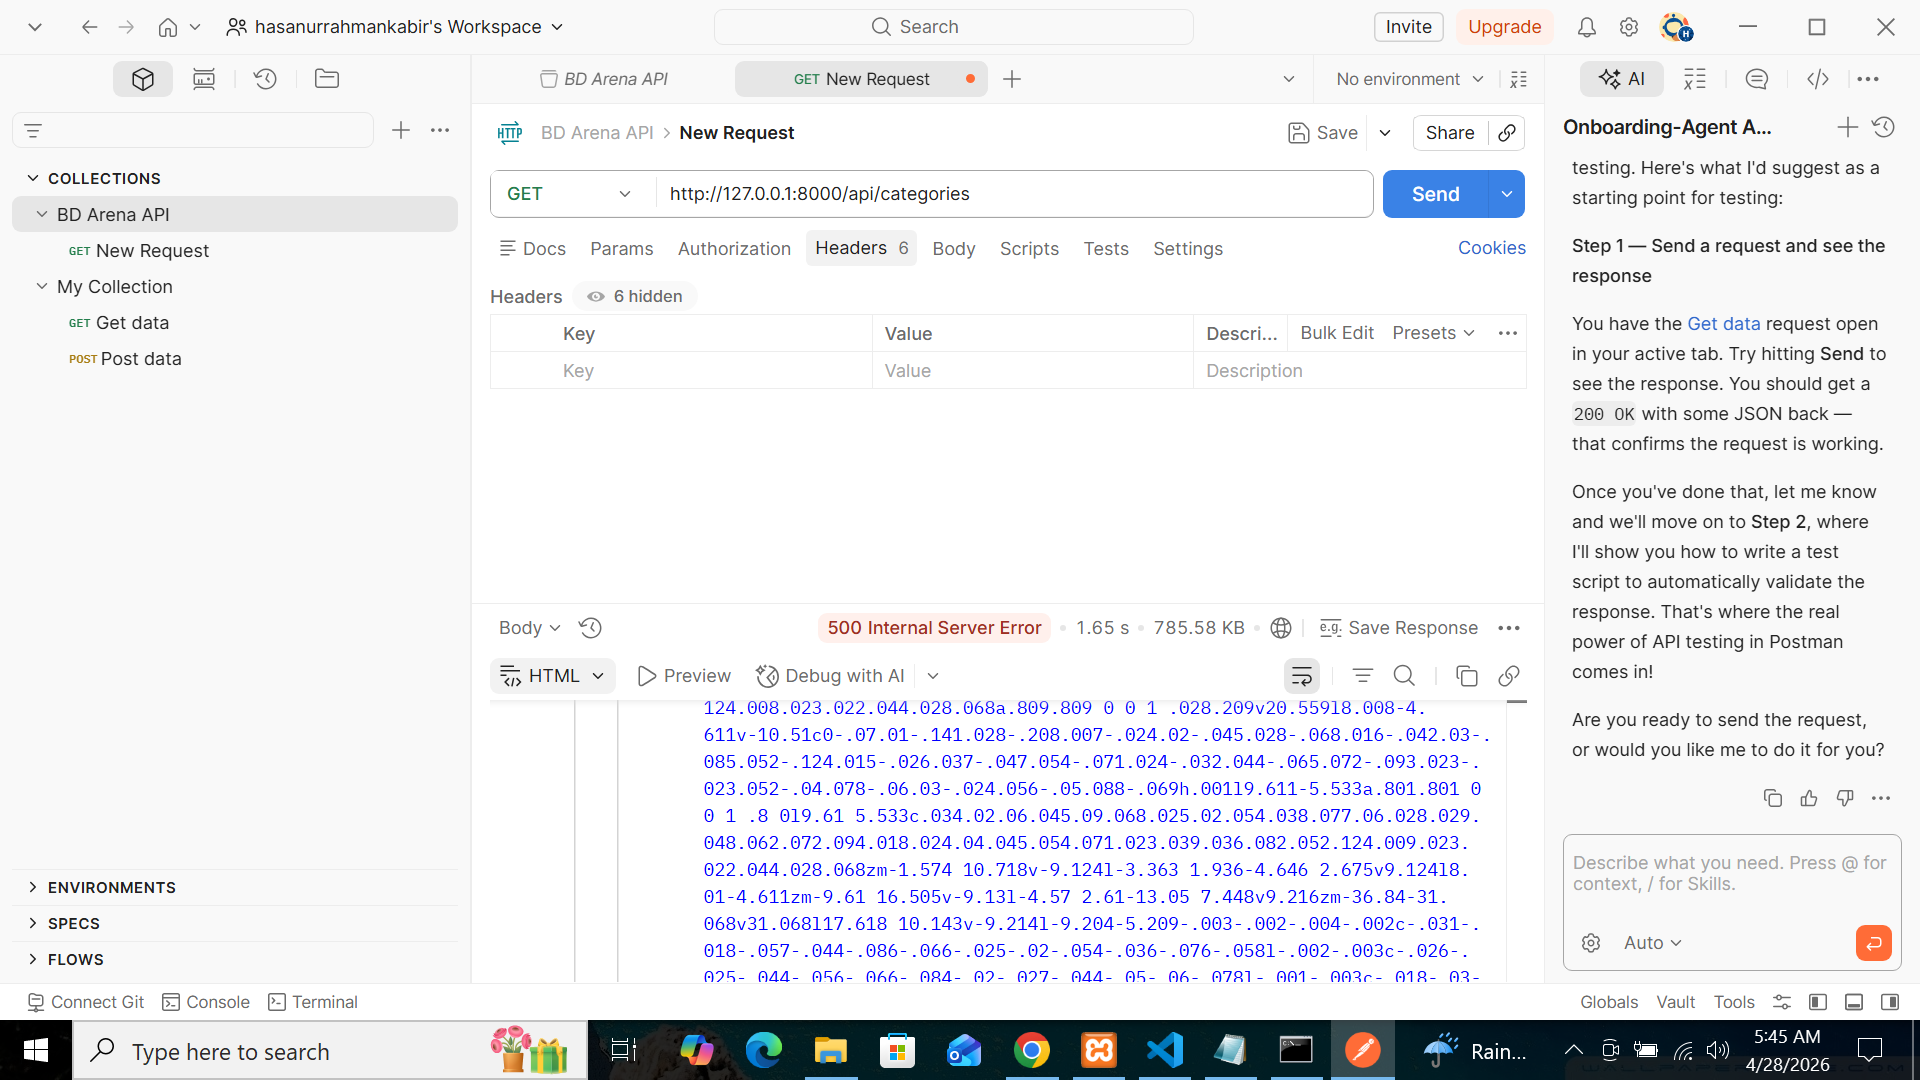This screenshot has height=1080, width=1920.
Task: Click the AI prompt text box
Action: tap(1731, 875)
